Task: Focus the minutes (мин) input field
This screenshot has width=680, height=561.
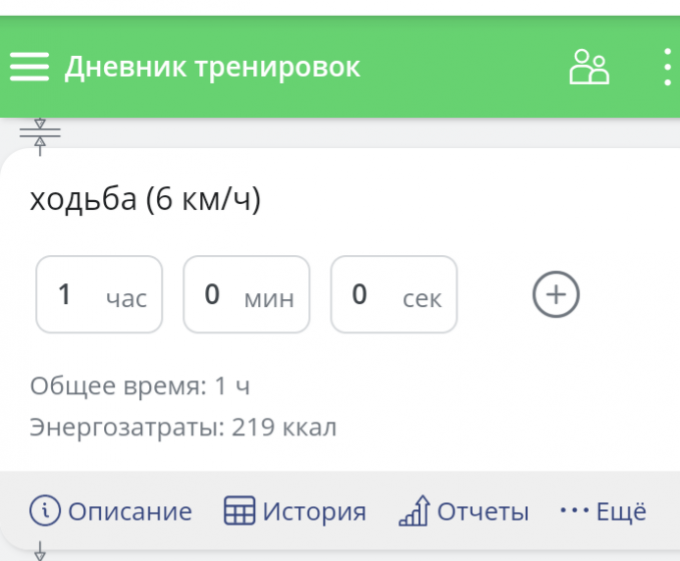Action: point(246,294)
